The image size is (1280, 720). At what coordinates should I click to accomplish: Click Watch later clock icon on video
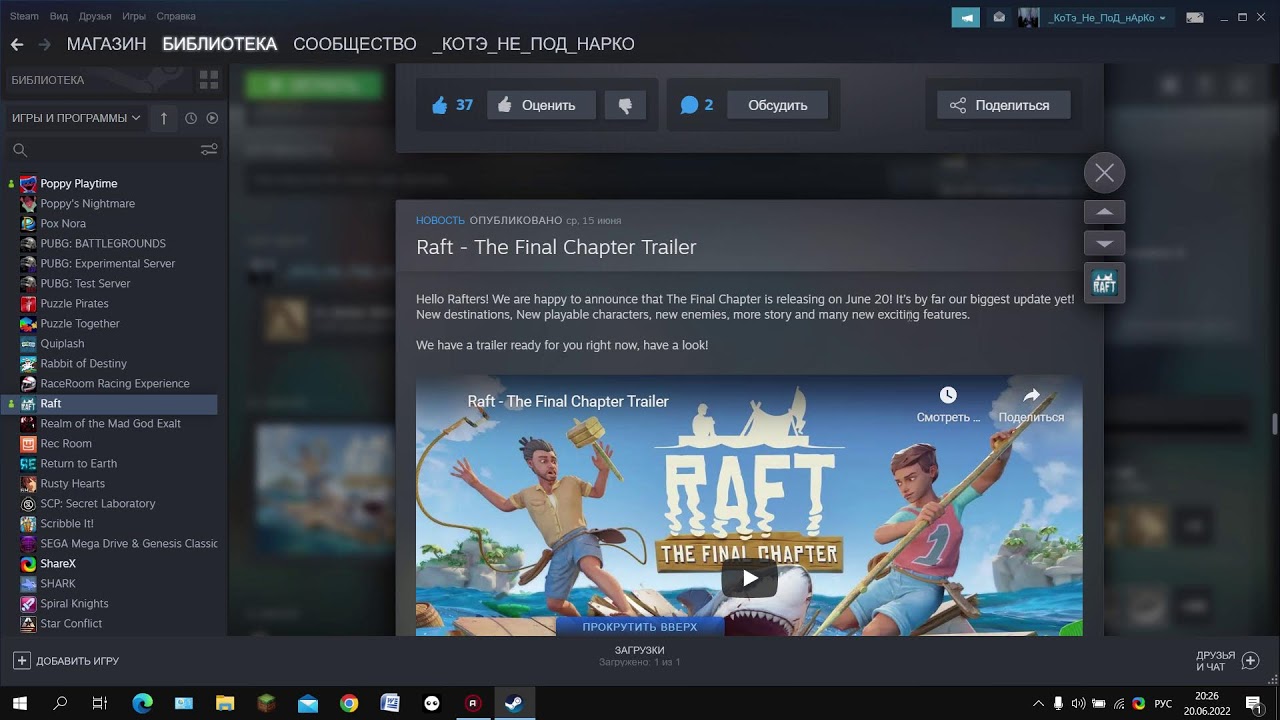click(948, 395)
